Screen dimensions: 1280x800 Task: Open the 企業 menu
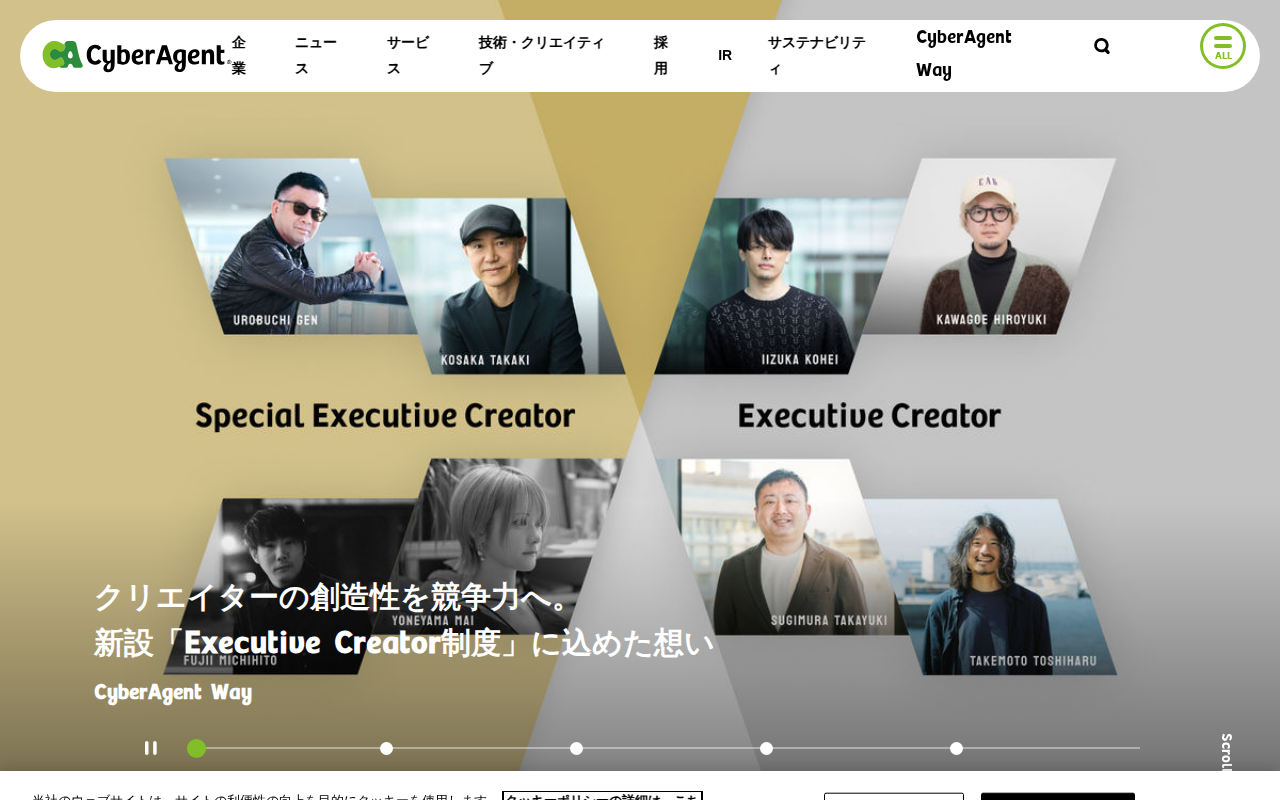(x=239, y=55)
